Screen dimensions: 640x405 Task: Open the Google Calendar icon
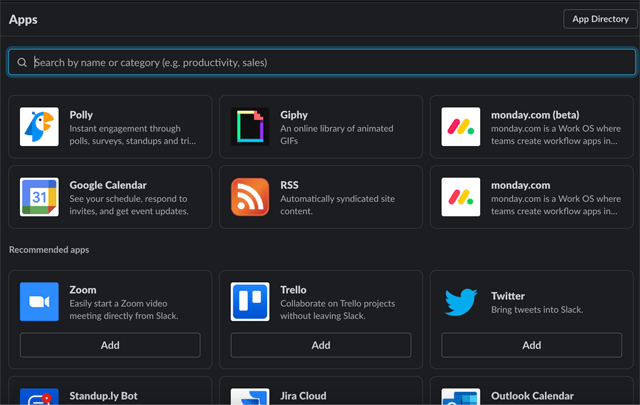click(x=39, y=197)
